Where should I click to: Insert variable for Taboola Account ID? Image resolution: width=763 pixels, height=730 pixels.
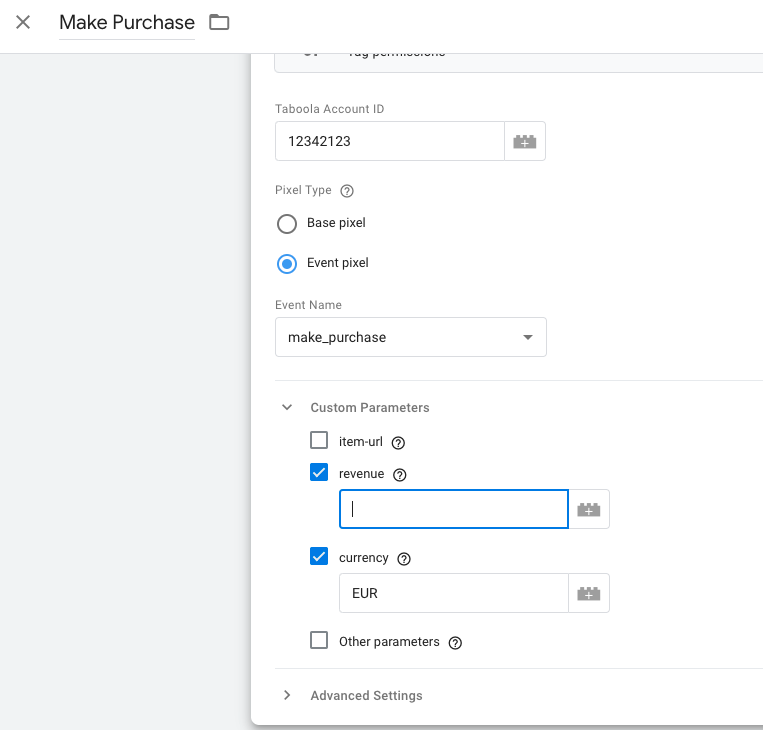(x=525, y=141)
